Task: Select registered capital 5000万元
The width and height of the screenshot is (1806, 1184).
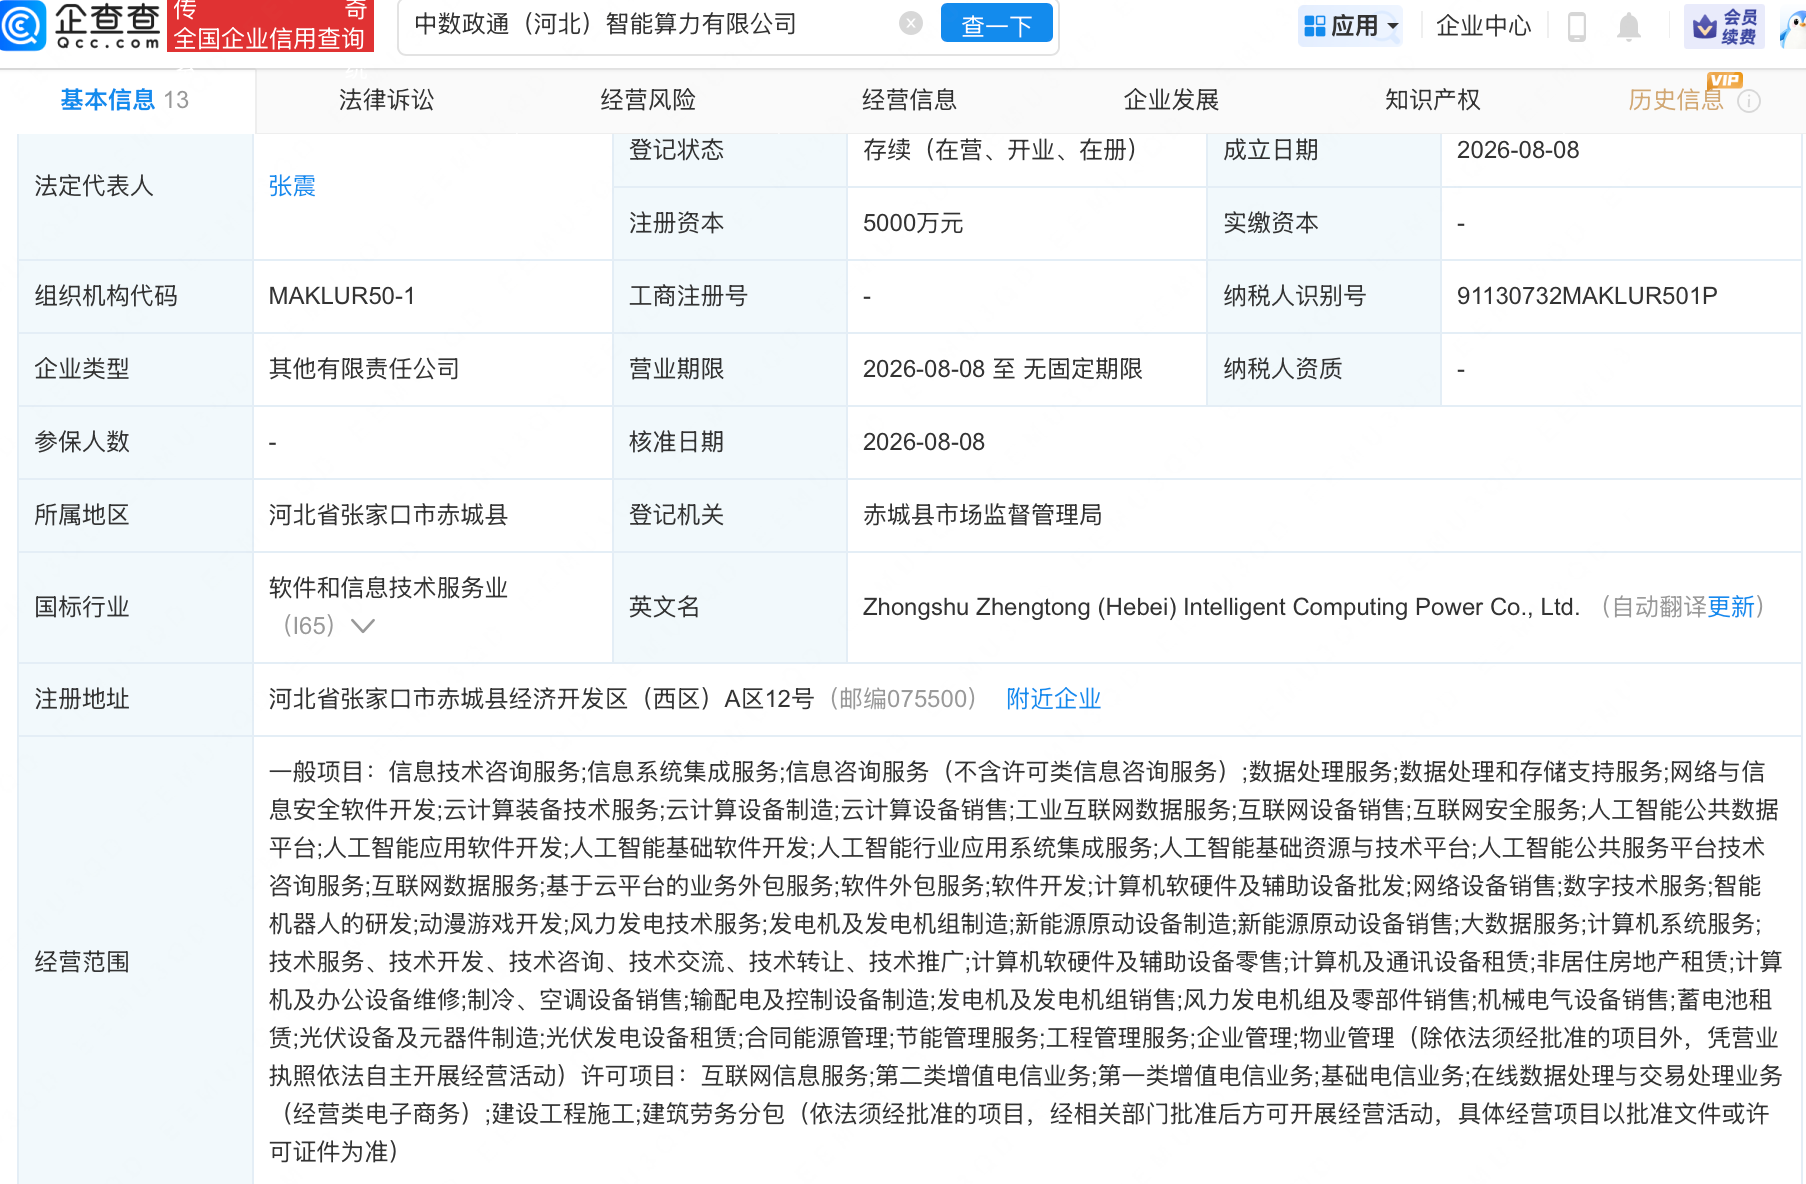Action: click(913, 223)
